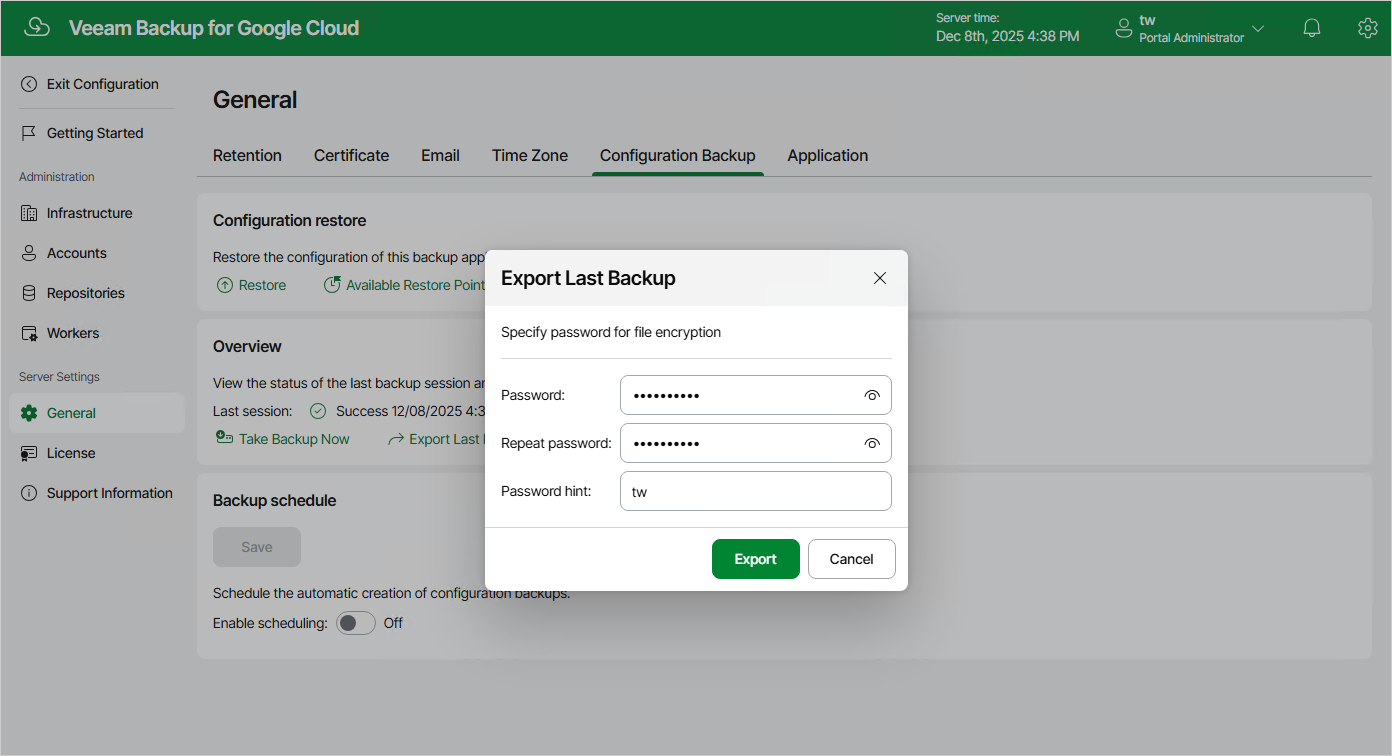
Task: Click the Getting Started flag icon
Action: tap(29, 133)
